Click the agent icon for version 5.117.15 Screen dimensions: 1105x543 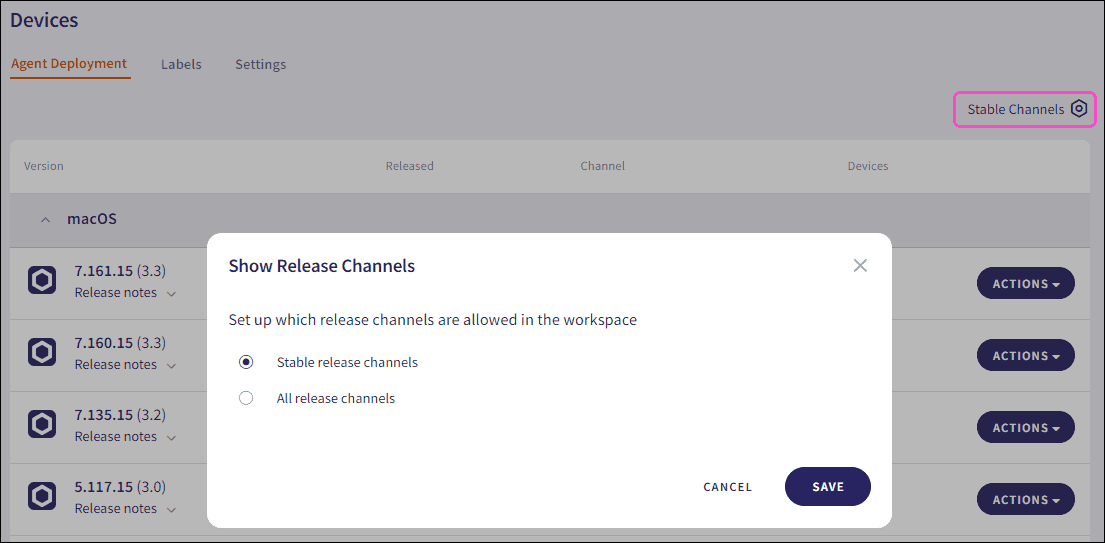(x=42, y=497)
